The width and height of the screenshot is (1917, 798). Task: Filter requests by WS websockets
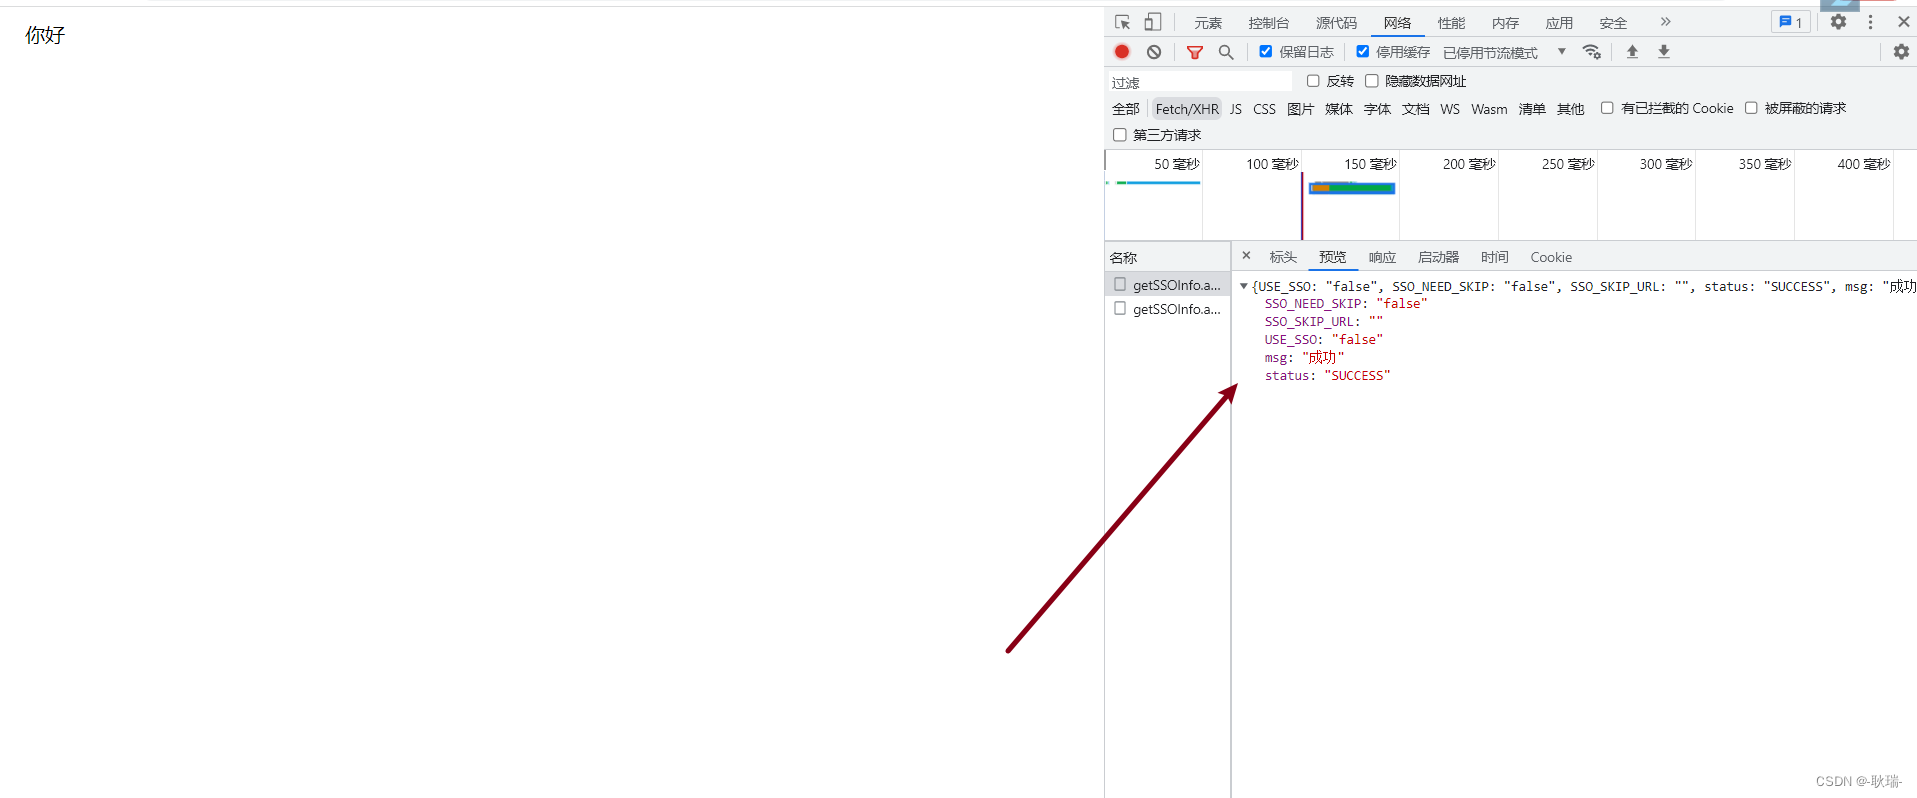pyautogui.click(x=1450, y=109)
